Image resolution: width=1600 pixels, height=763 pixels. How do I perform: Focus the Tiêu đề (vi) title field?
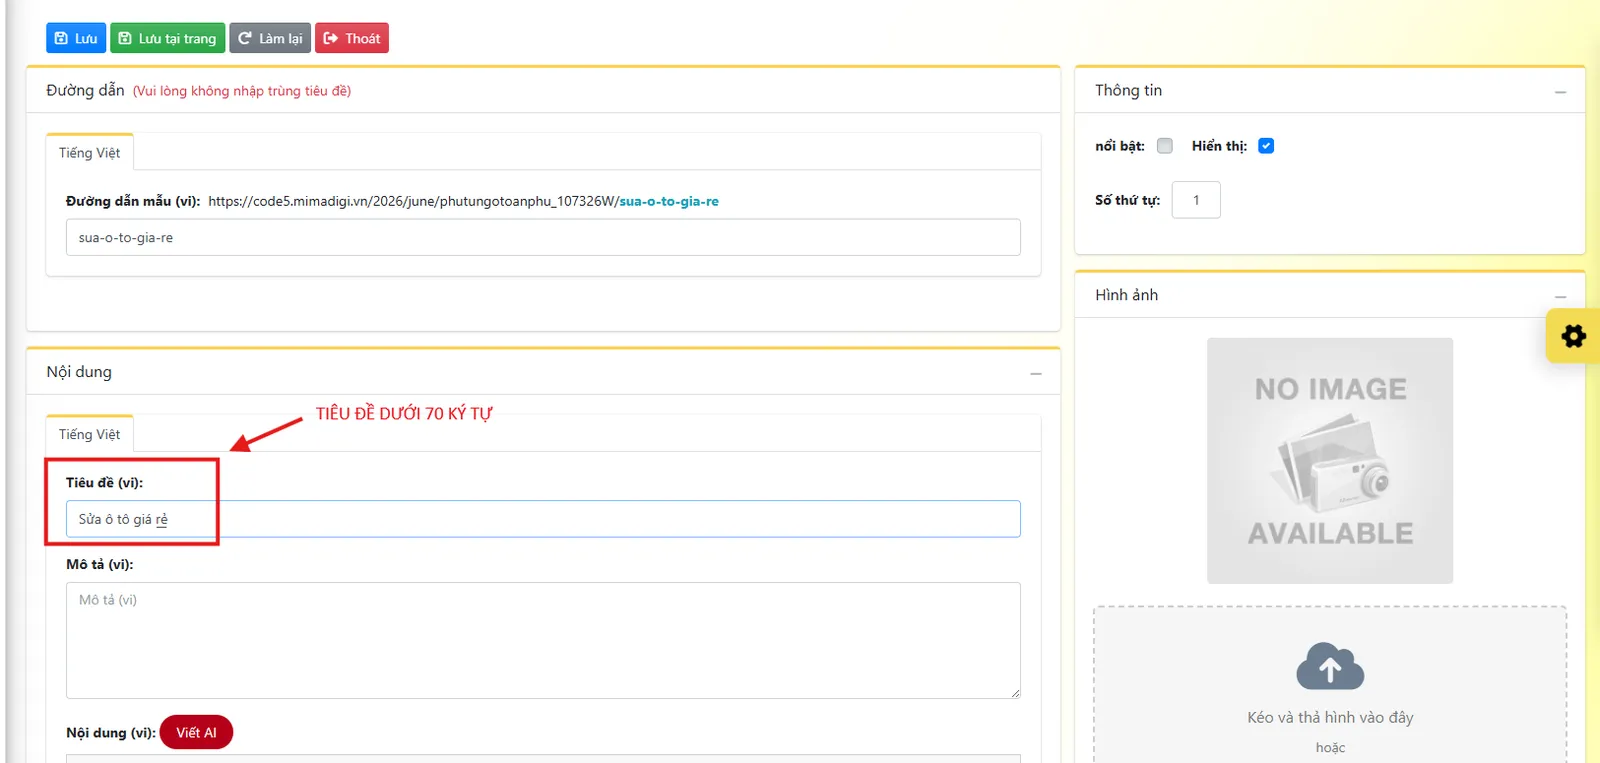click(x=543, y=519)
